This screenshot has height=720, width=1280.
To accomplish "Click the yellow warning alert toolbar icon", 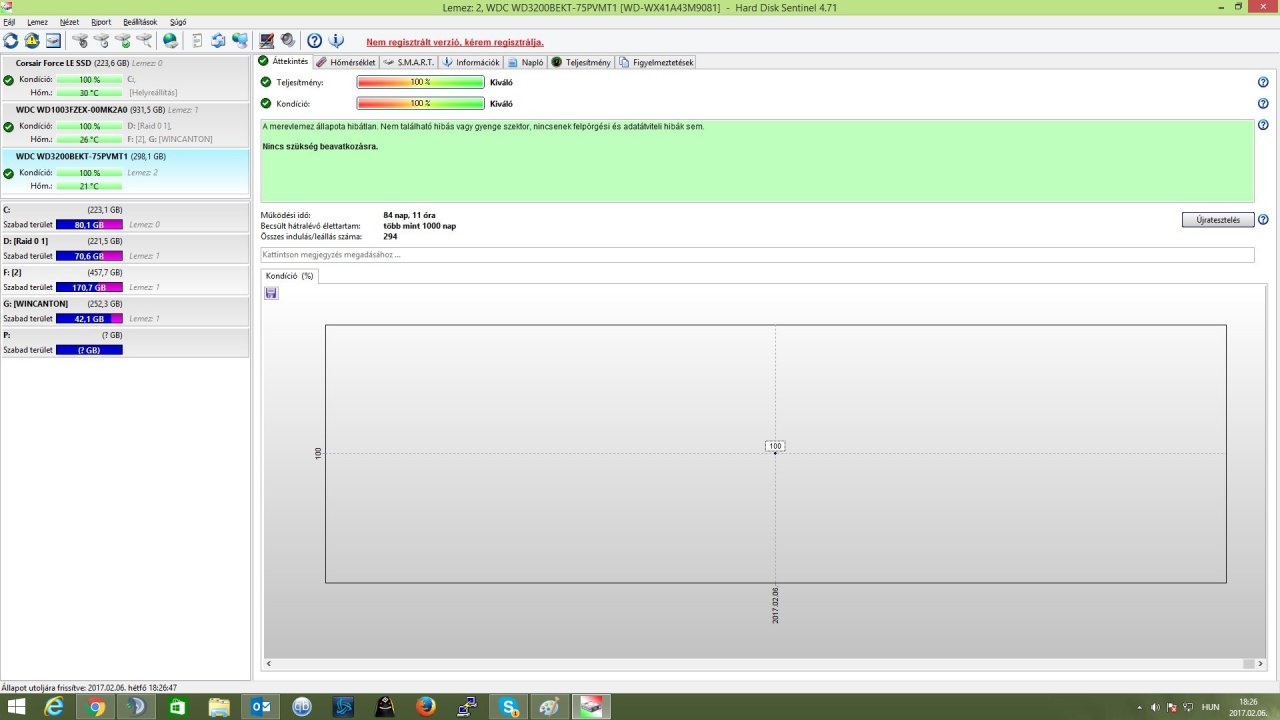I will (x=32, y=41).
